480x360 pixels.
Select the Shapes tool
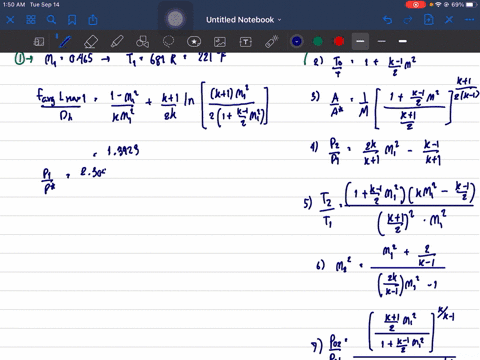tap(143, 42)
